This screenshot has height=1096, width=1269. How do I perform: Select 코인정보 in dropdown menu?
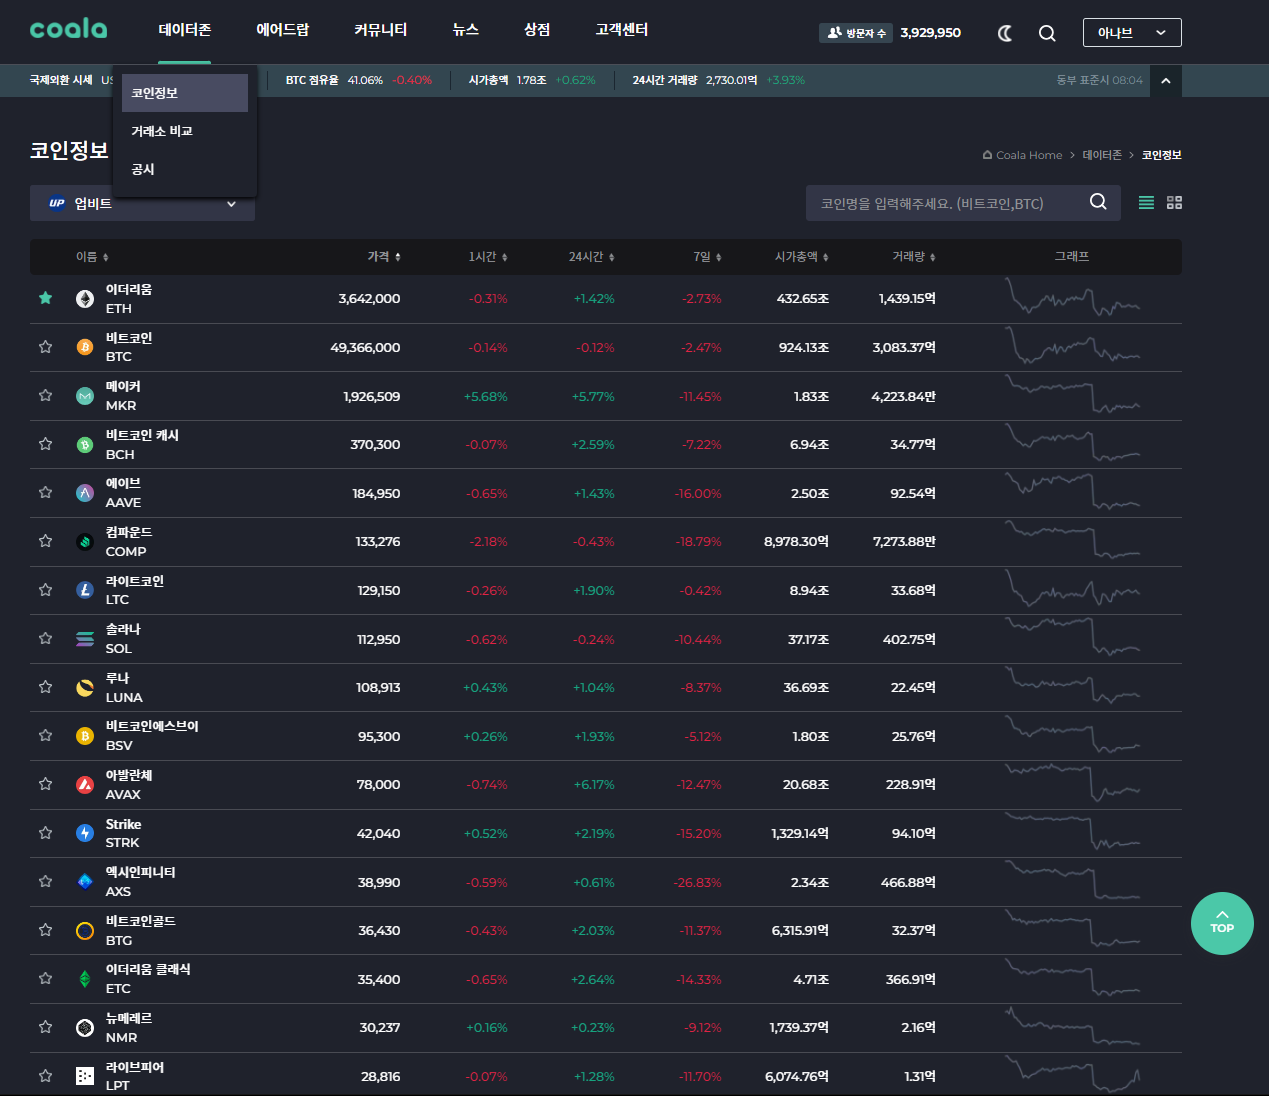pos(185,93)
